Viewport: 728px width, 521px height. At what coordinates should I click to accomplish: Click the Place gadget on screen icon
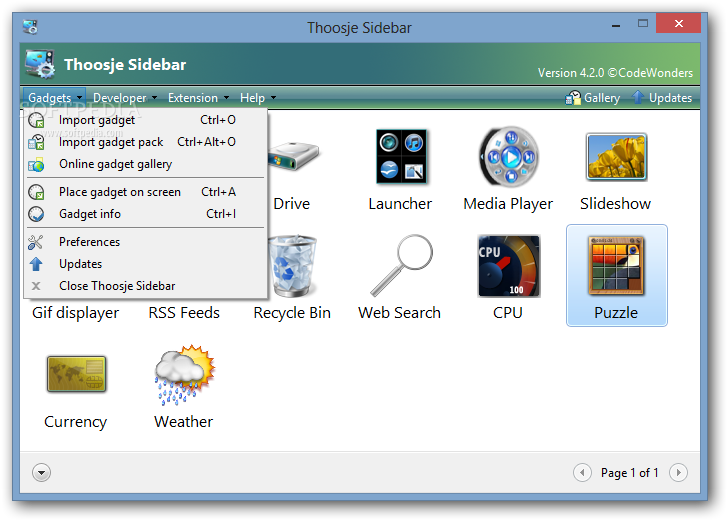(x=36, y=192)
